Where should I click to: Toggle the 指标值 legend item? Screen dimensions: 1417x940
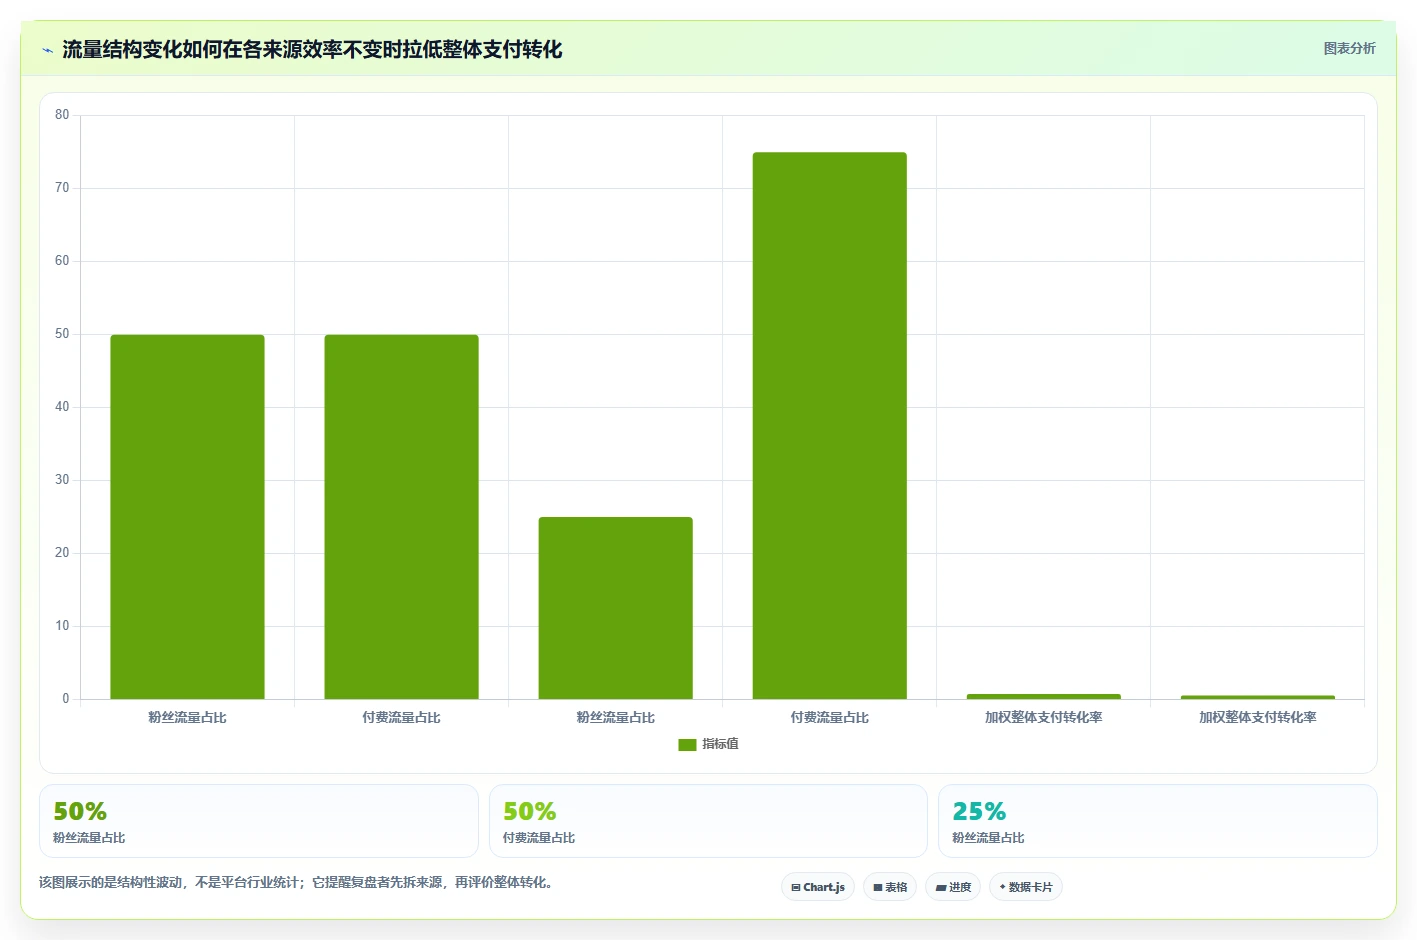tap(708, 744)
